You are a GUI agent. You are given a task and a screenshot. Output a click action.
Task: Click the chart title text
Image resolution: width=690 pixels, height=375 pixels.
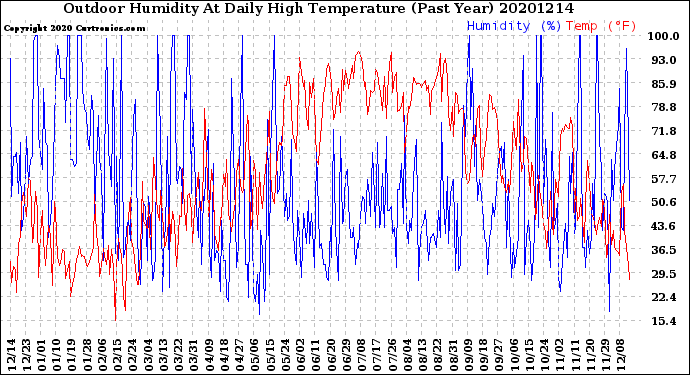(x=319, y=8)
